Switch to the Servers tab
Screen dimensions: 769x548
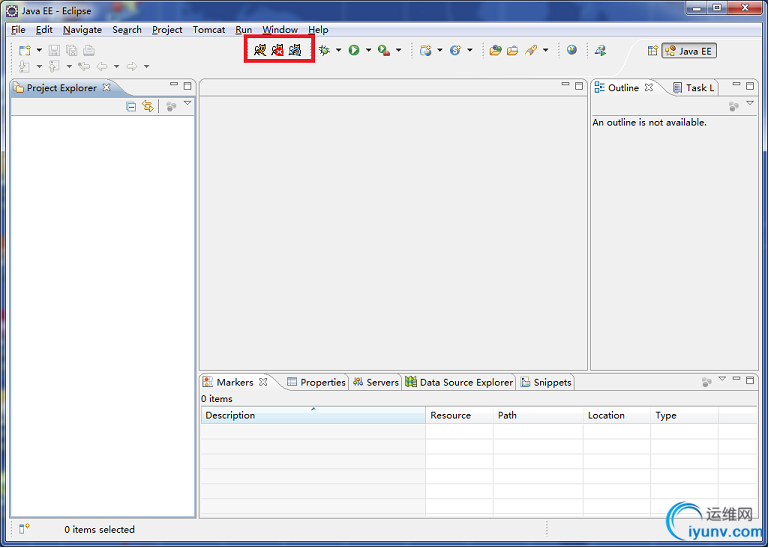pos(376,382)
